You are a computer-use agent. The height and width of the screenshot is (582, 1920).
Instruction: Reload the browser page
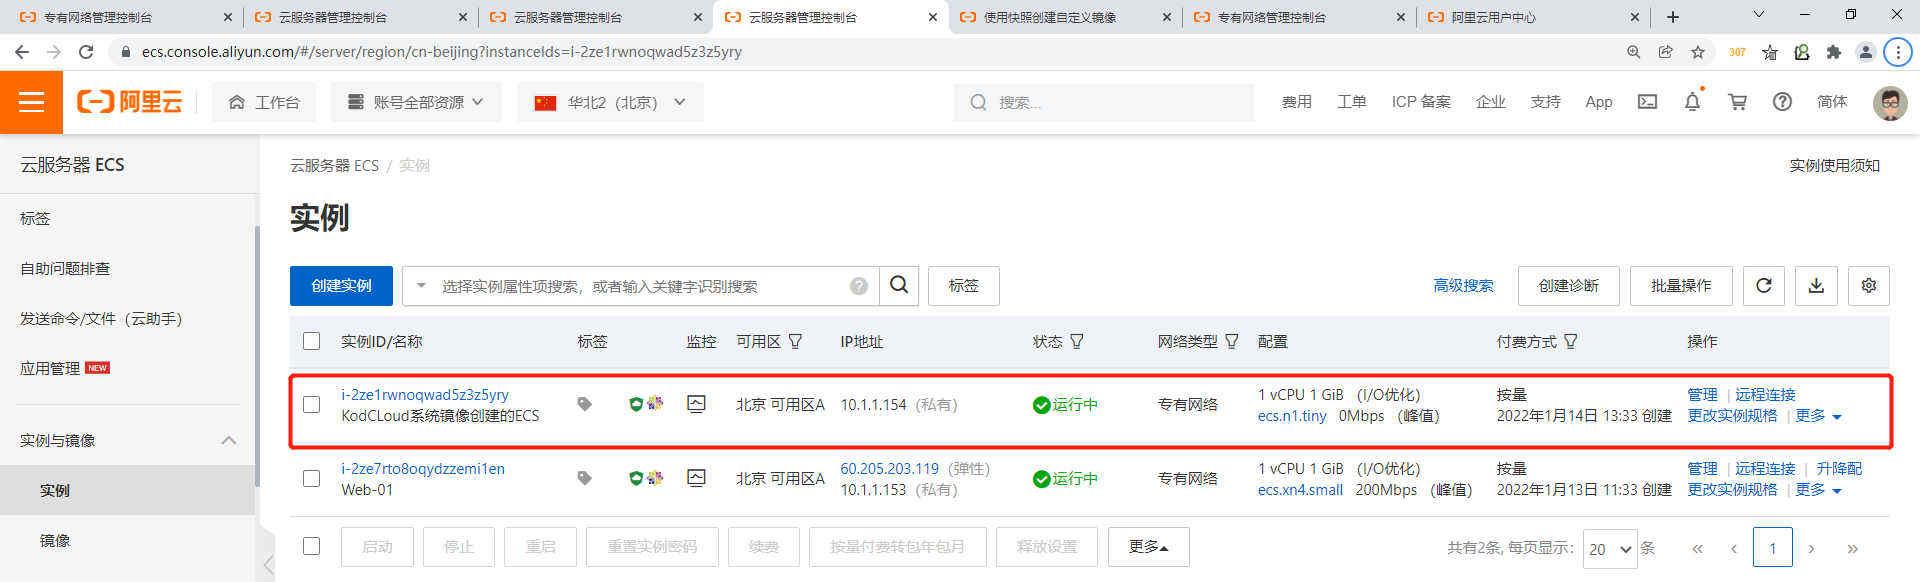(x=86, y=52)
